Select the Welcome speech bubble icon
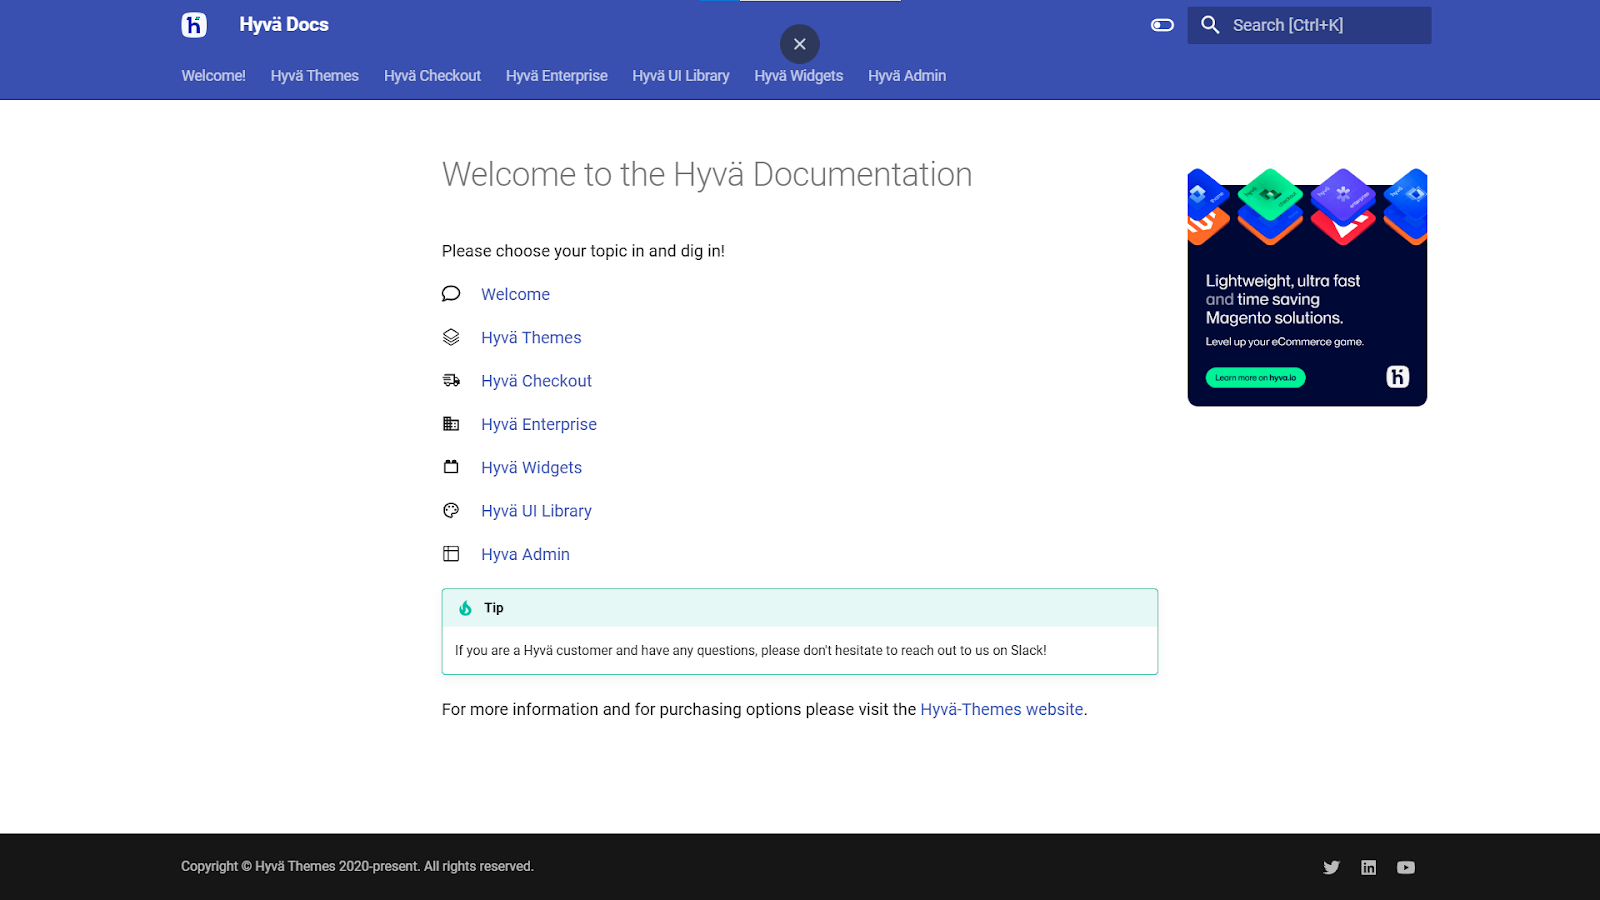The width and height of the screenshot is (1600, 900). [x=451, y=293]
